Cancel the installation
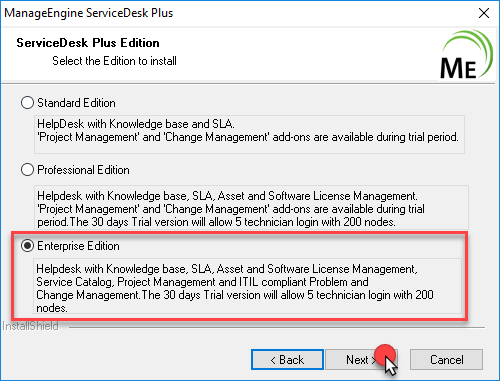The width and height of the screenshot is (500, 381). point(446,360)
